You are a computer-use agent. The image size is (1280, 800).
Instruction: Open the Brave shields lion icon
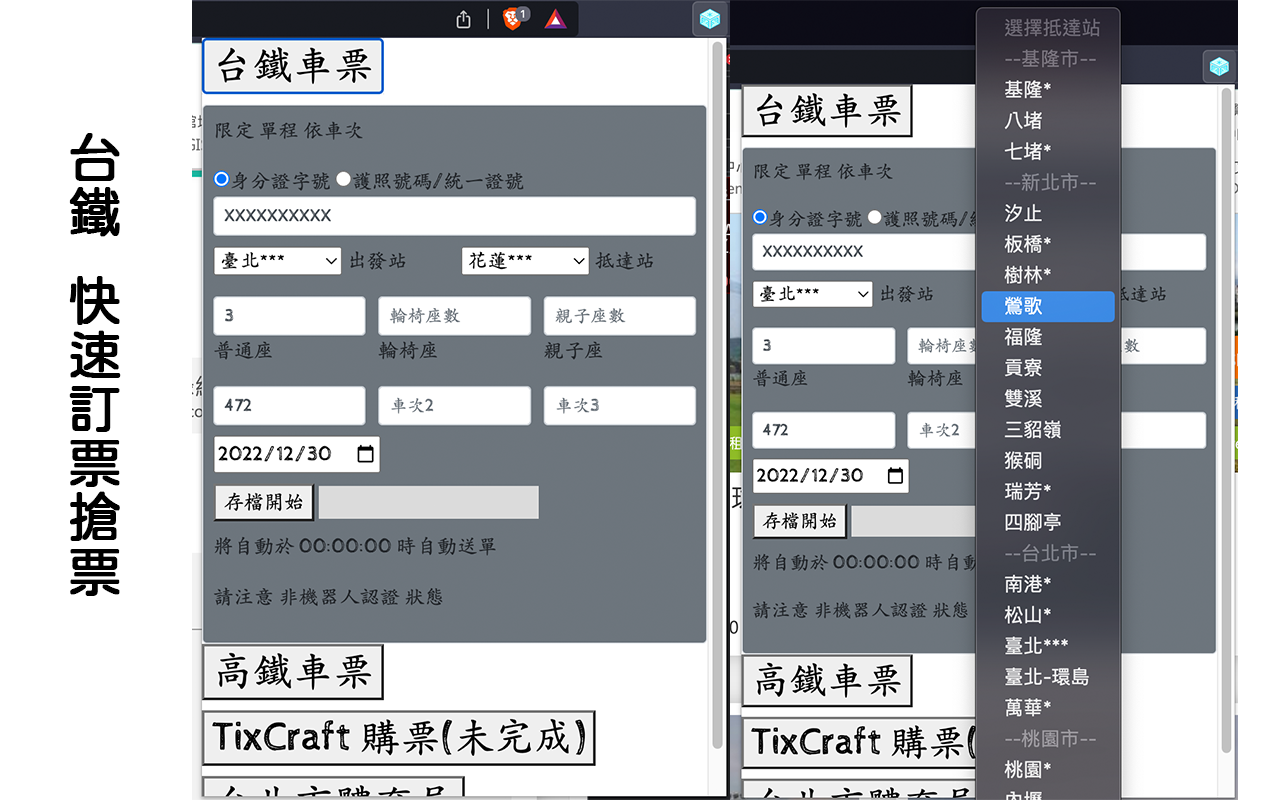[513, 18]
